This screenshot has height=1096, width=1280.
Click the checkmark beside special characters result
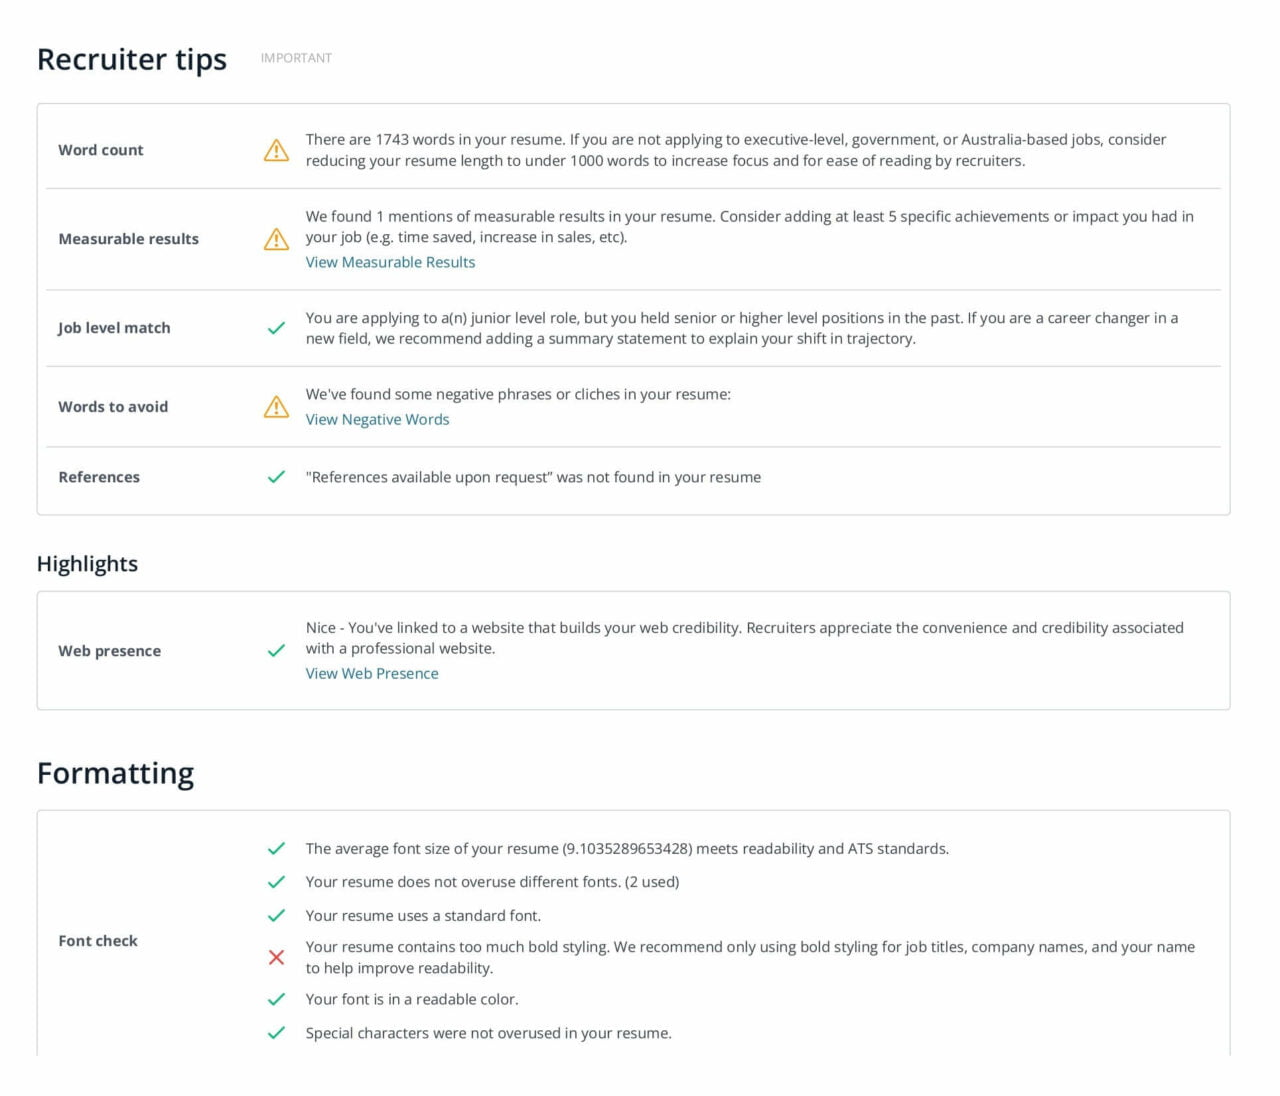click(276, 1033)
